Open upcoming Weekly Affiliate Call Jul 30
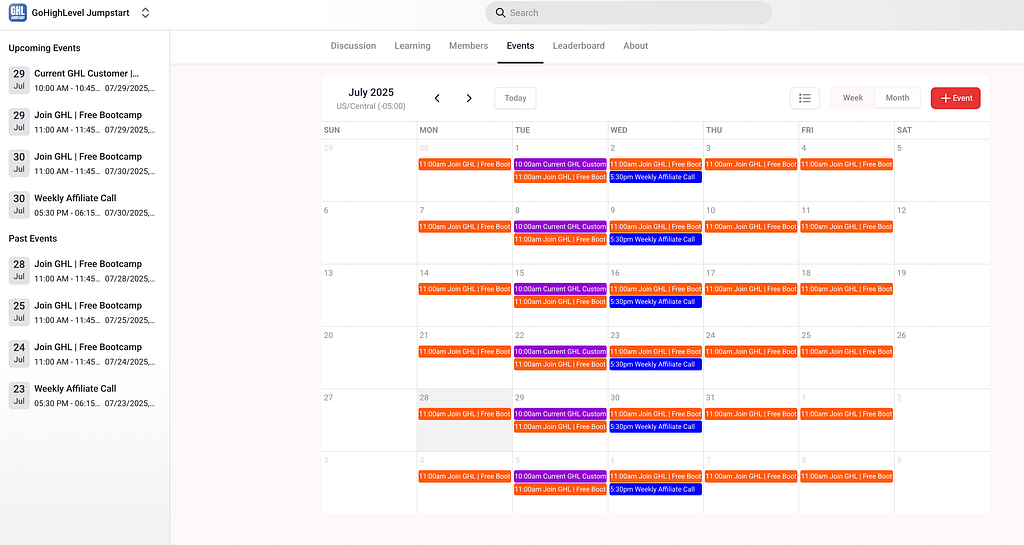Viewport: 1024px width, 545px height. pyautogui.click(x=82, y=205)
